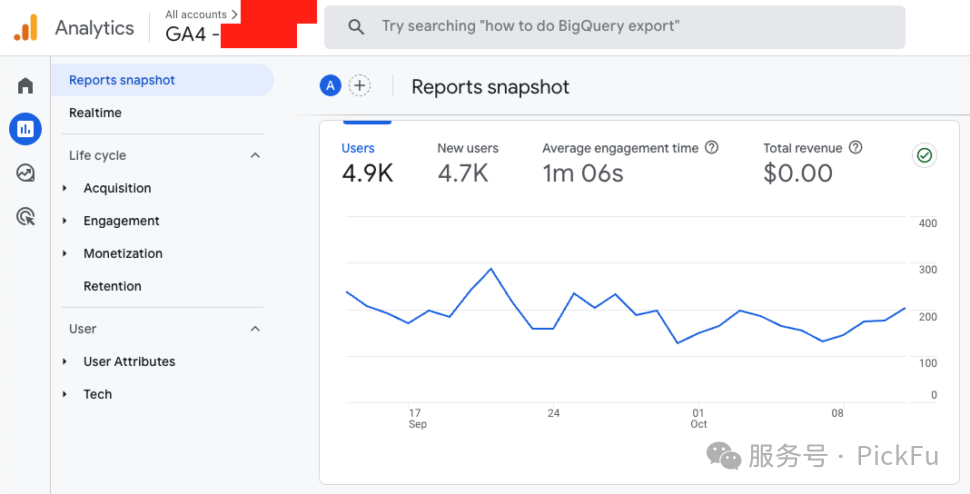The image size is (970, 494).
Task: Click the search box at the top
Action: coord(614,27)
